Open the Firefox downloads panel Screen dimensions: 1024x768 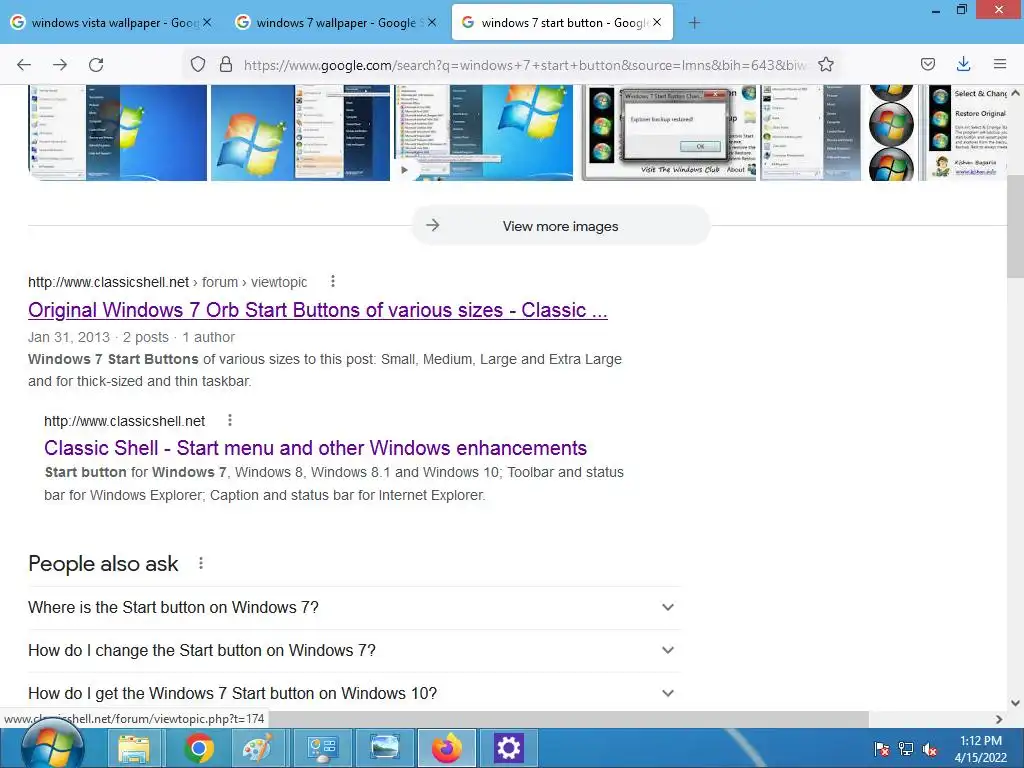pos(963,64)
